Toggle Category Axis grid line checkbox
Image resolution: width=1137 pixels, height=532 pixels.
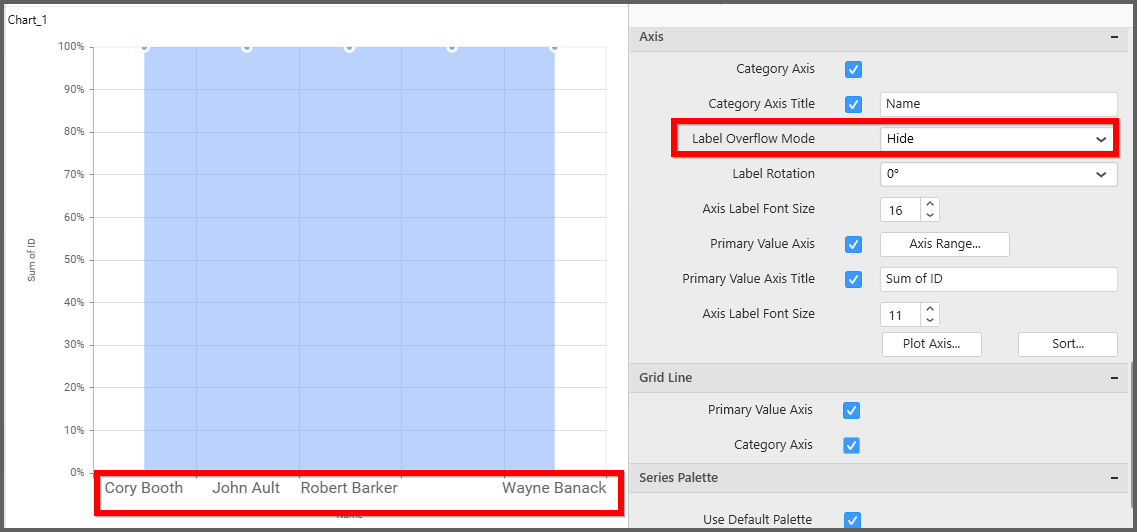(x=851, y=445)
